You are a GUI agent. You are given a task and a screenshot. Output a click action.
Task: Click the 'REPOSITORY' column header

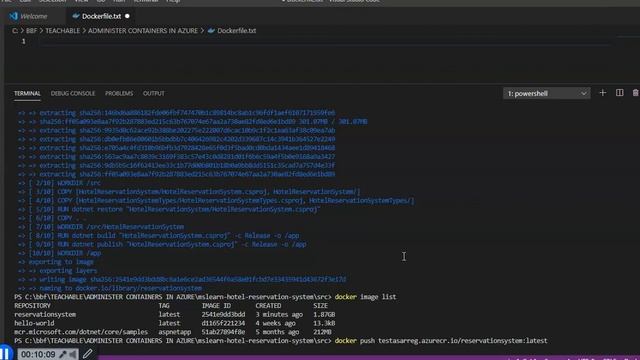click(x=32, y=306)
